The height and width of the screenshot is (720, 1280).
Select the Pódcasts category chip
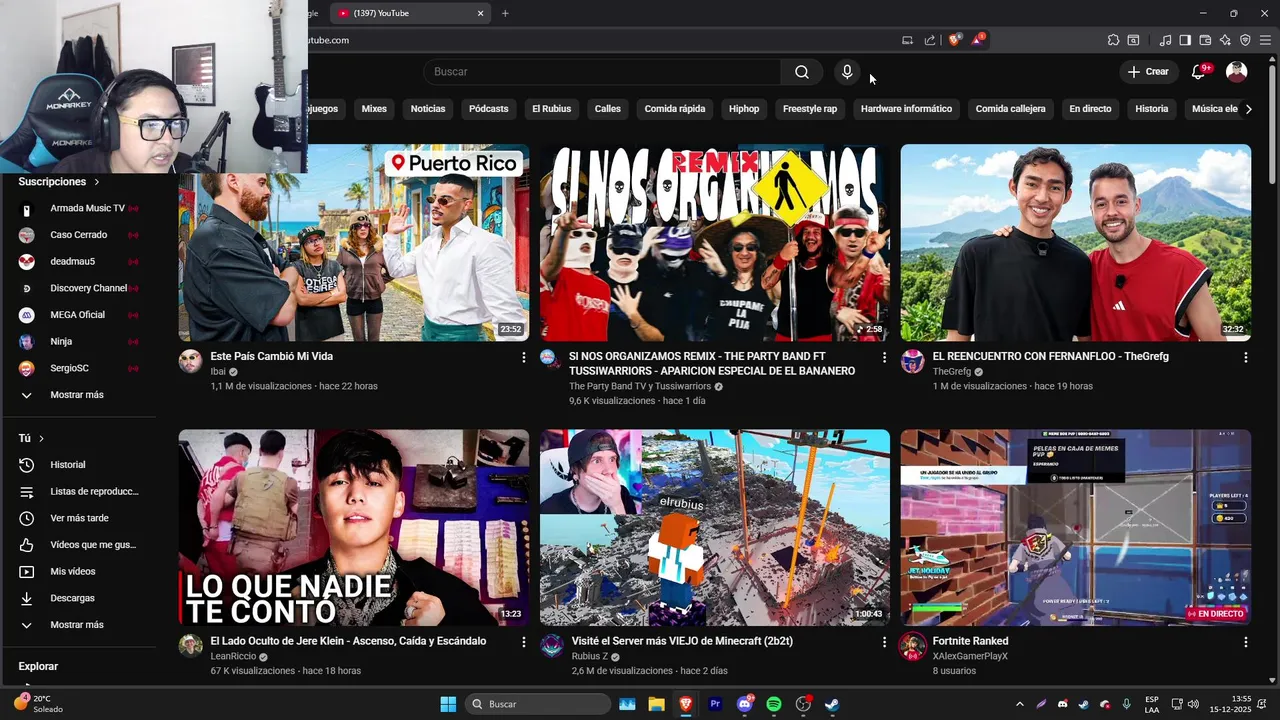click(489, 109)
